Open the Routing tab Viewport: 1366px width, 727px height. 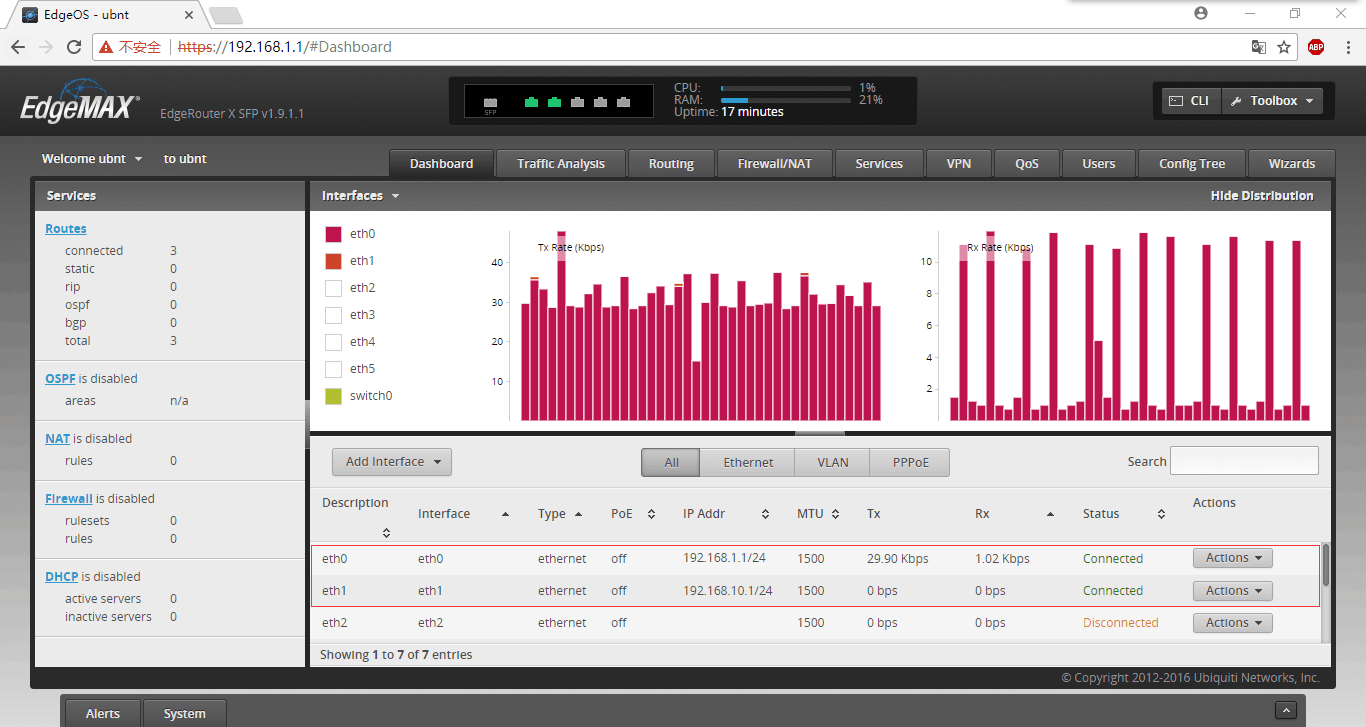tap(671, 164)
